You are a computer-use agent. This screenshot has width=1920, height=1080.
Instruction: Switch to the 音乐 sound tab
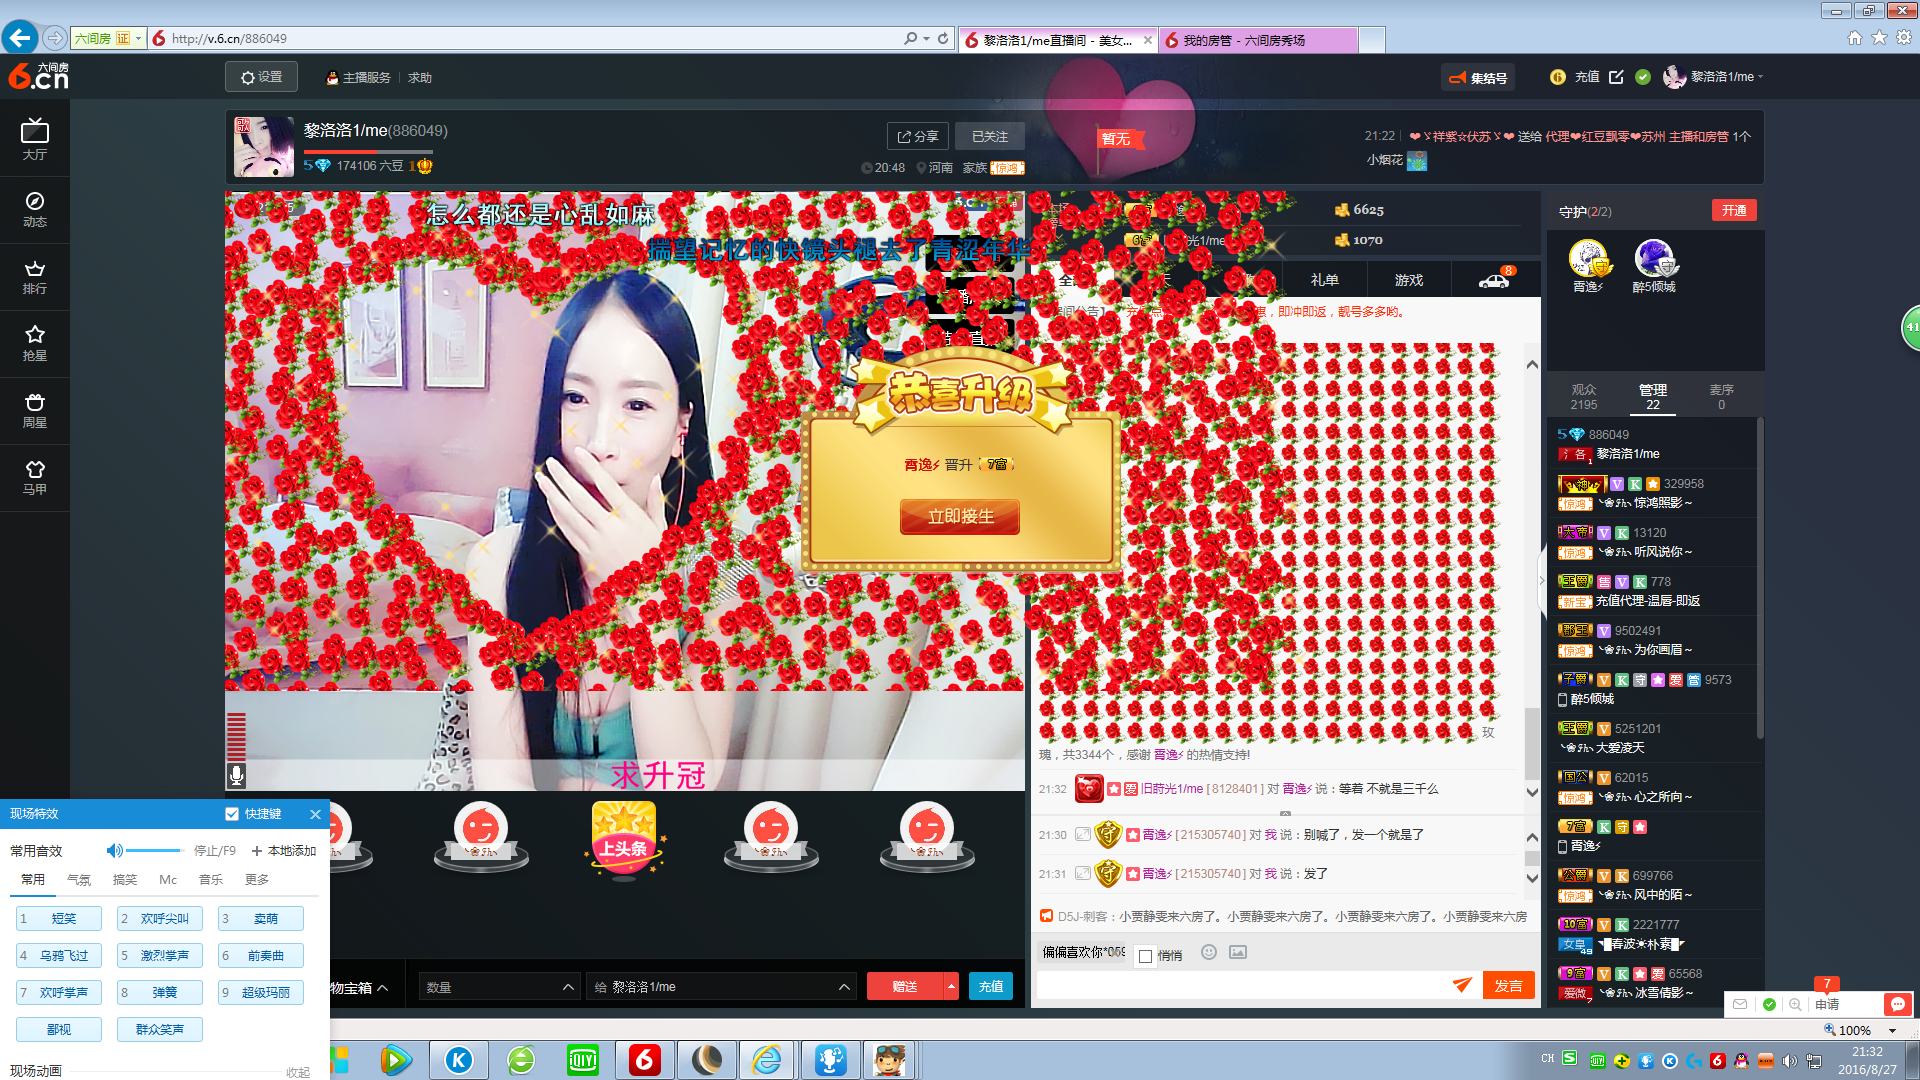[211, 880]
